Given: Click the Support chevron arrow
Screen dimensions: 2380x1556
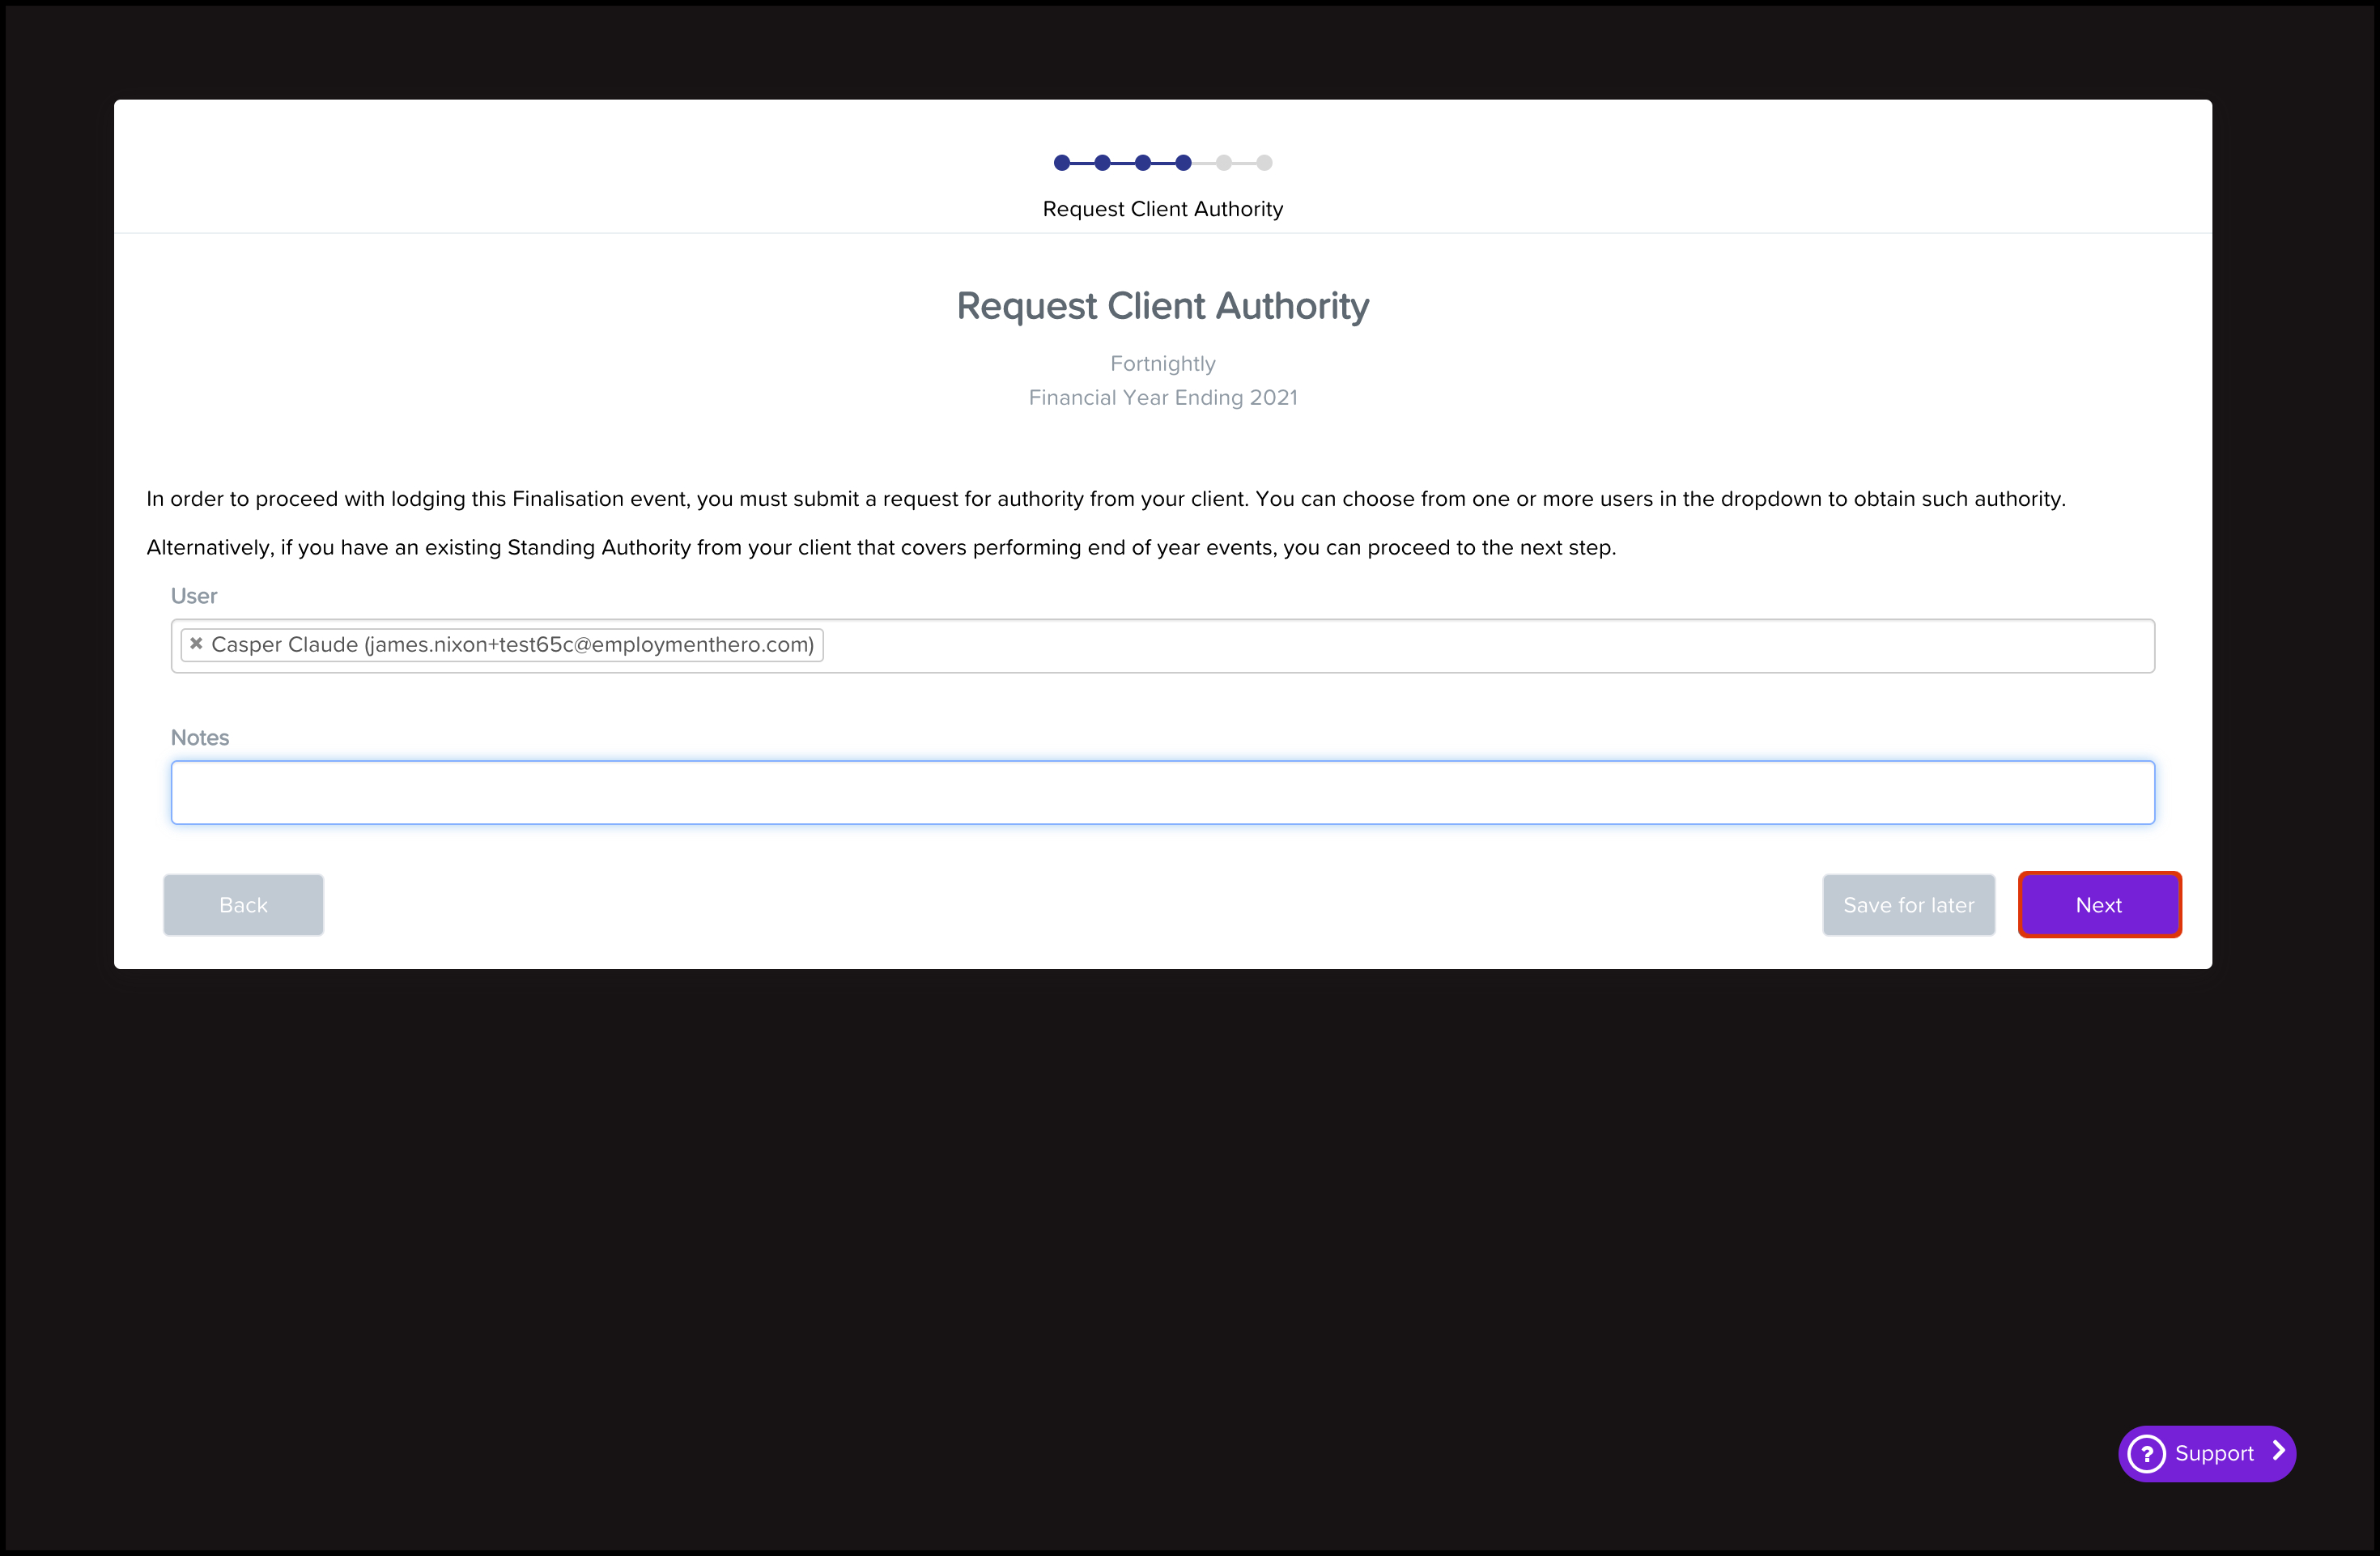Looking at the screenshot, I should click(x=2278, y=1451).
